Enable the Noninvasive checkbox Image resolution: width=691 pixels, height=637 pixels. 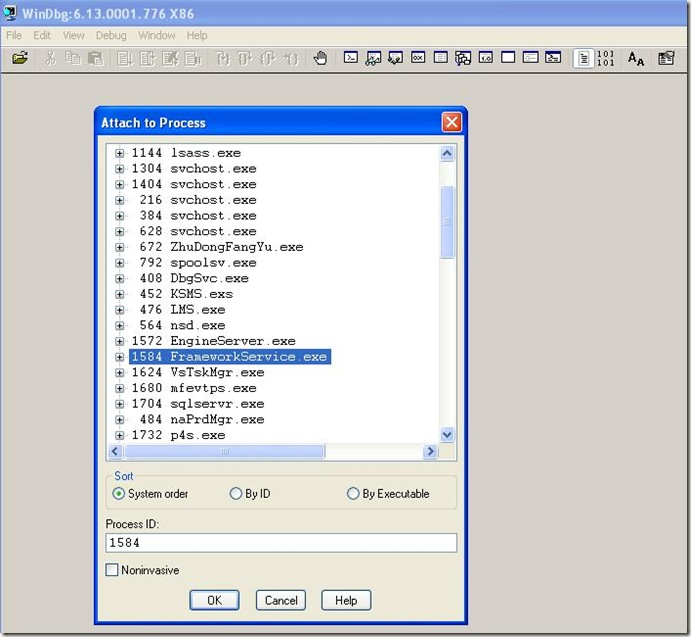[x=112, y=570]
